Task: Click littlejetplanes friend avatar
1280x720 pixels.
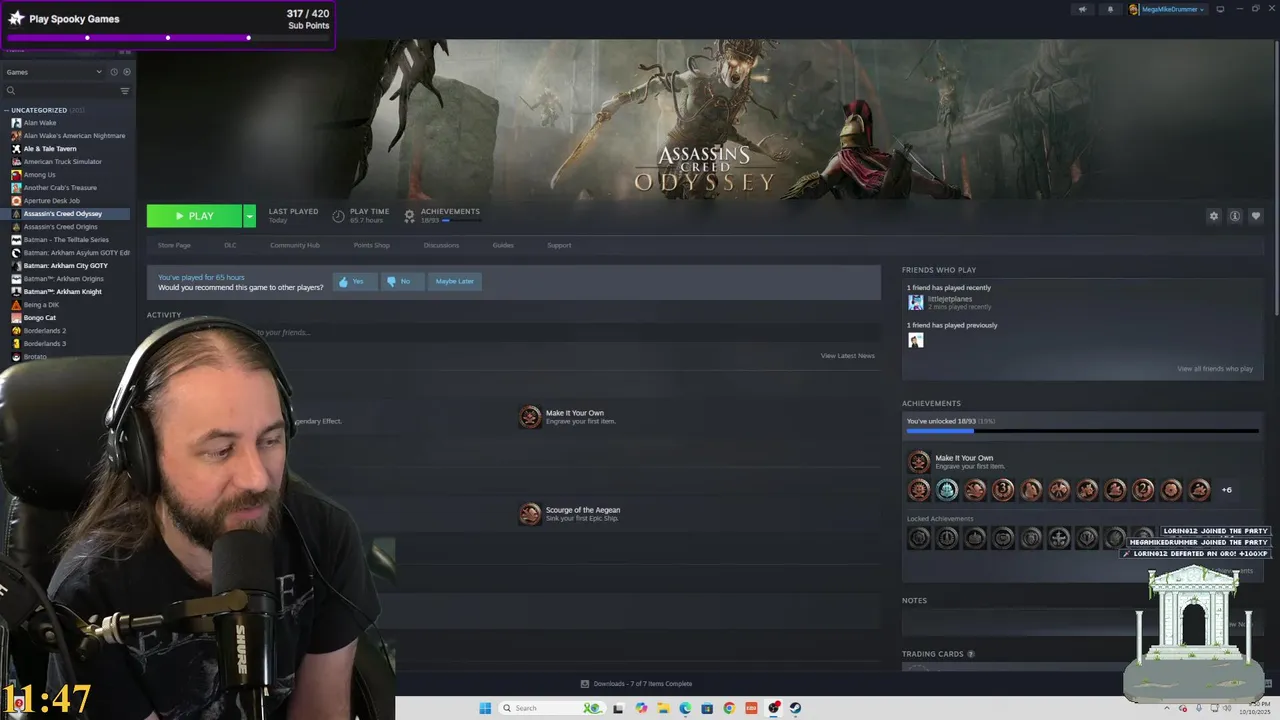Action: coord(915,302)
